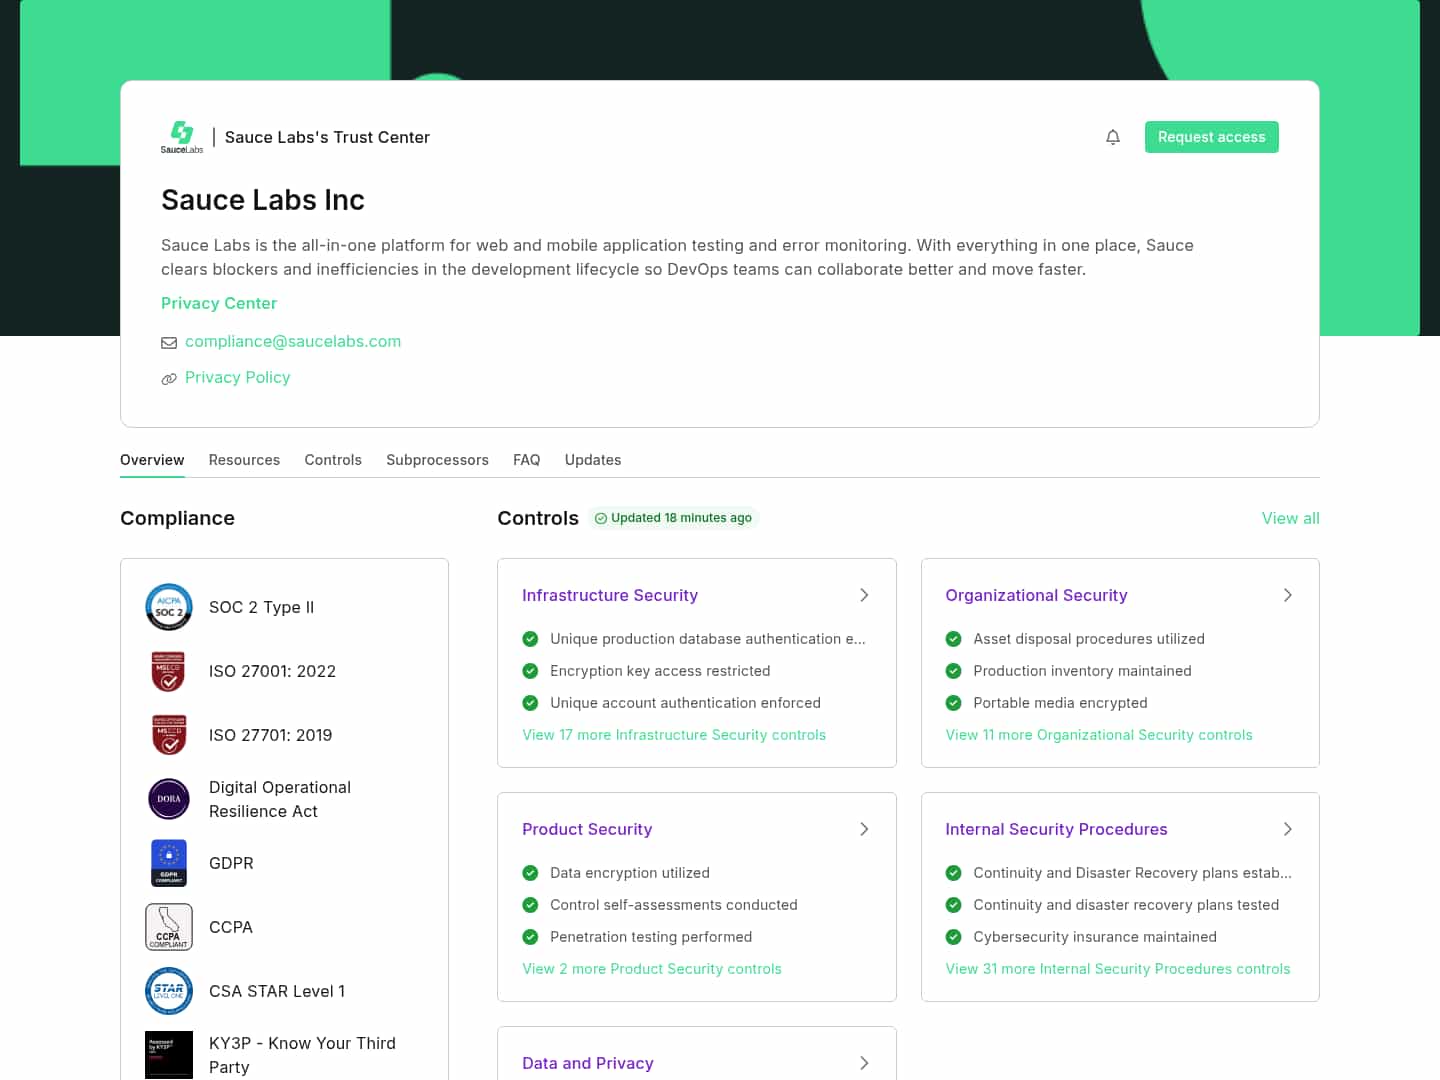Select the GDPR compliance label
Screen dimensions: 1440x1080
(x=231, y=863)
